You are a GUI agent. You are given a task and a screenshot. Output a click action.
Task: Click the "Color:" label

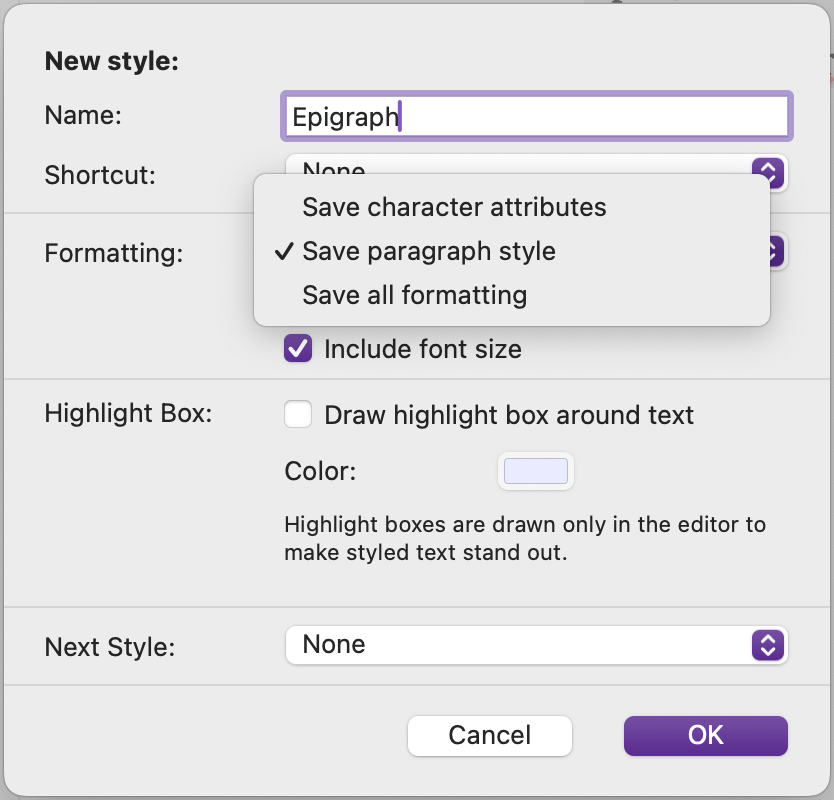coord(320,471)
